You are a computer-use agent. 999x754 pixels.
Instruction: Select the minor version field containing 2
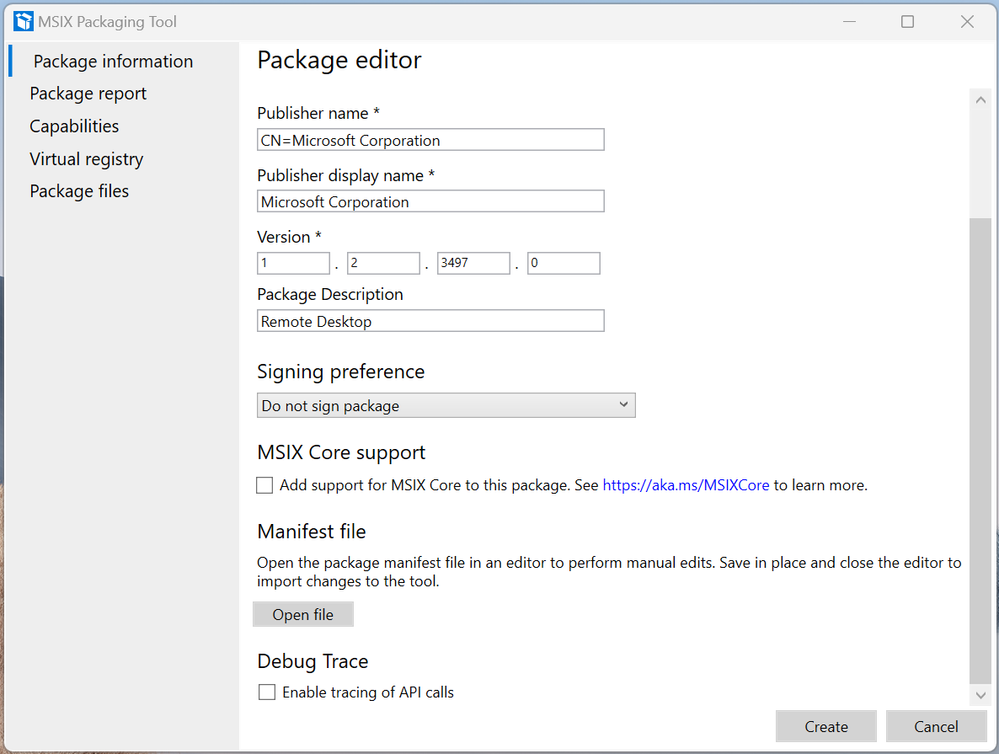click(383, 263)
